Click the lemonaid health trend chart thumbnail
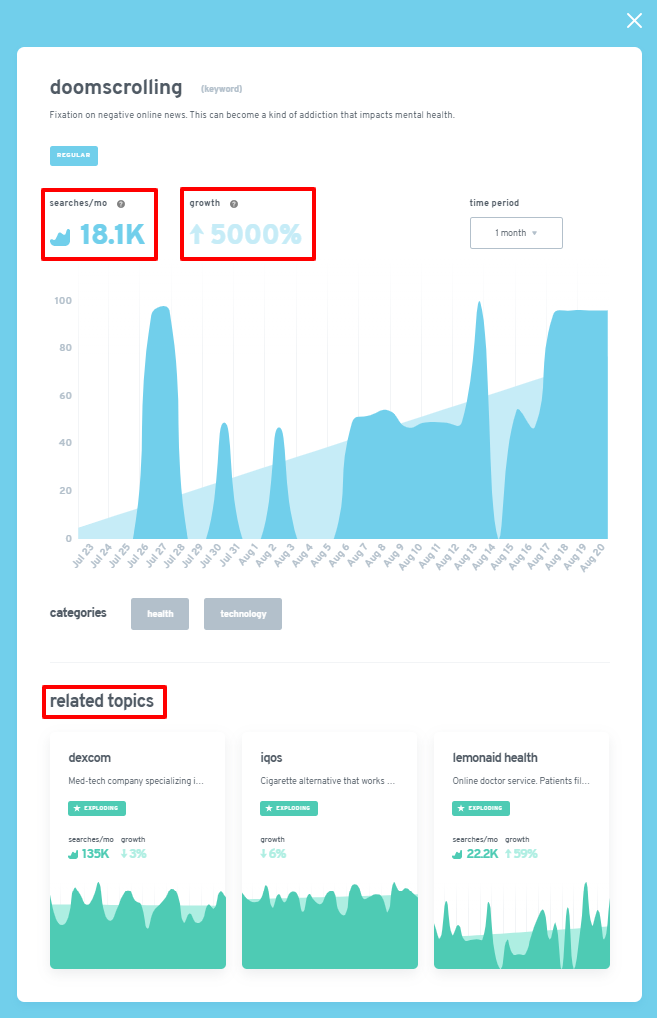Image resolution: width=657 pixels, height=1018 pixels. coord(522,925)
